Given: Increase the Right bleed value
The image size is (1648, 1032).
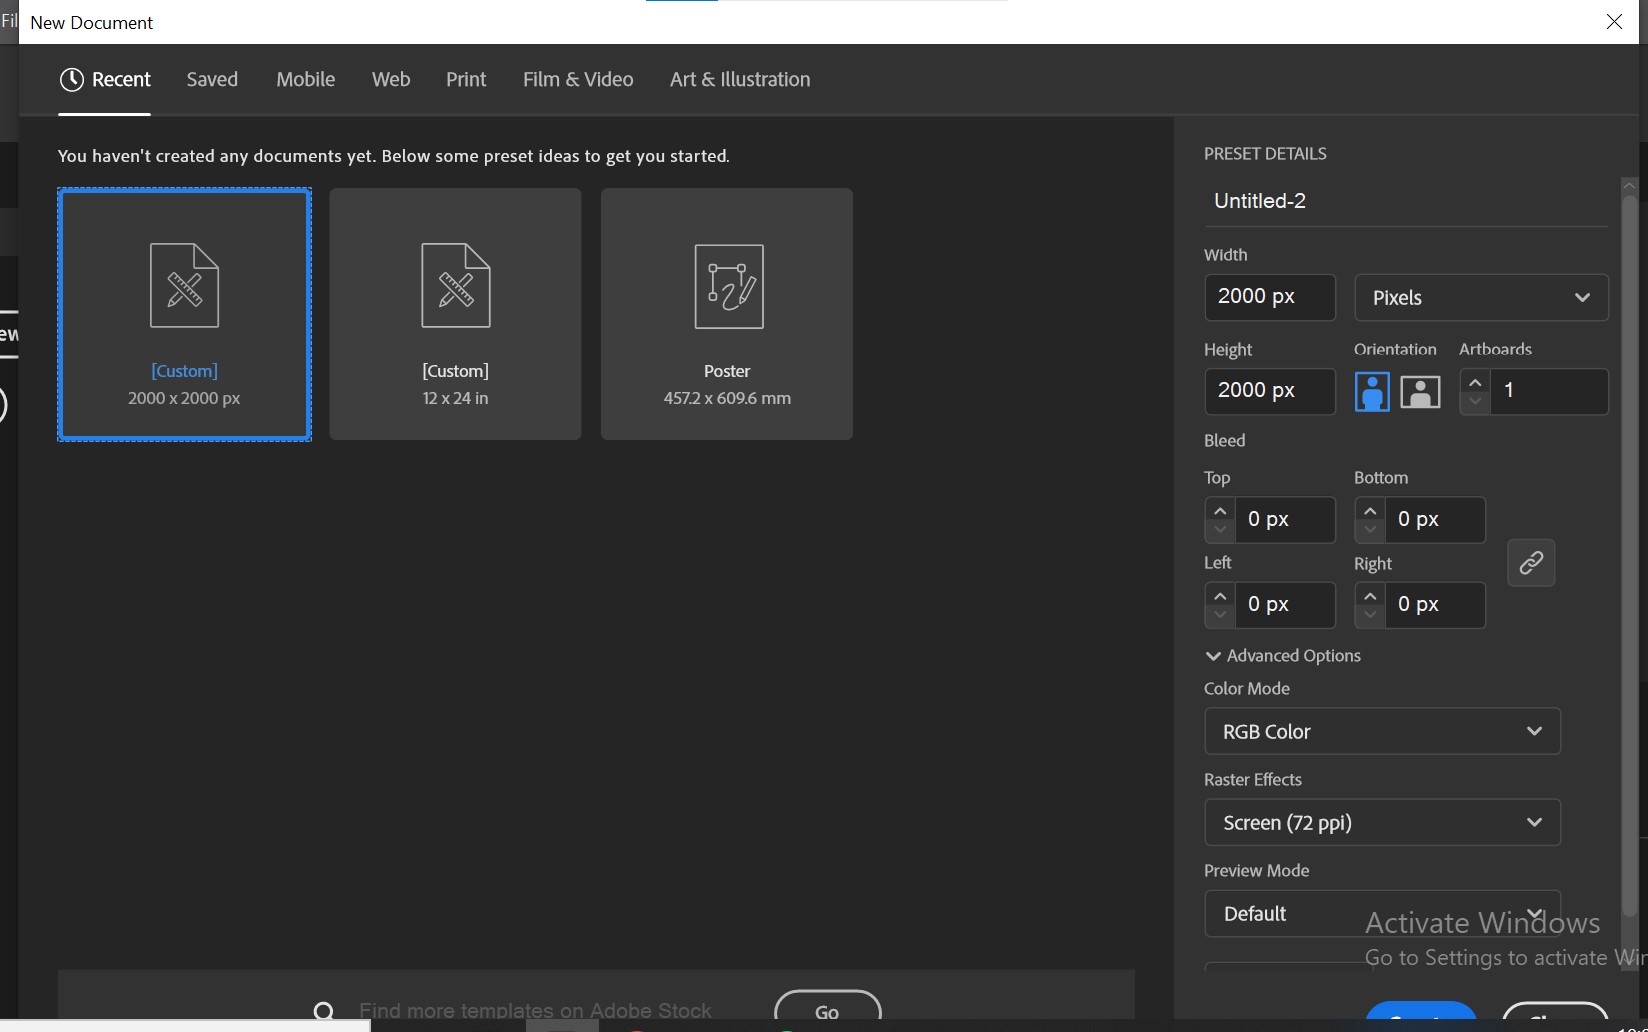Looking at the screenshot, I should pos(1370,595).
